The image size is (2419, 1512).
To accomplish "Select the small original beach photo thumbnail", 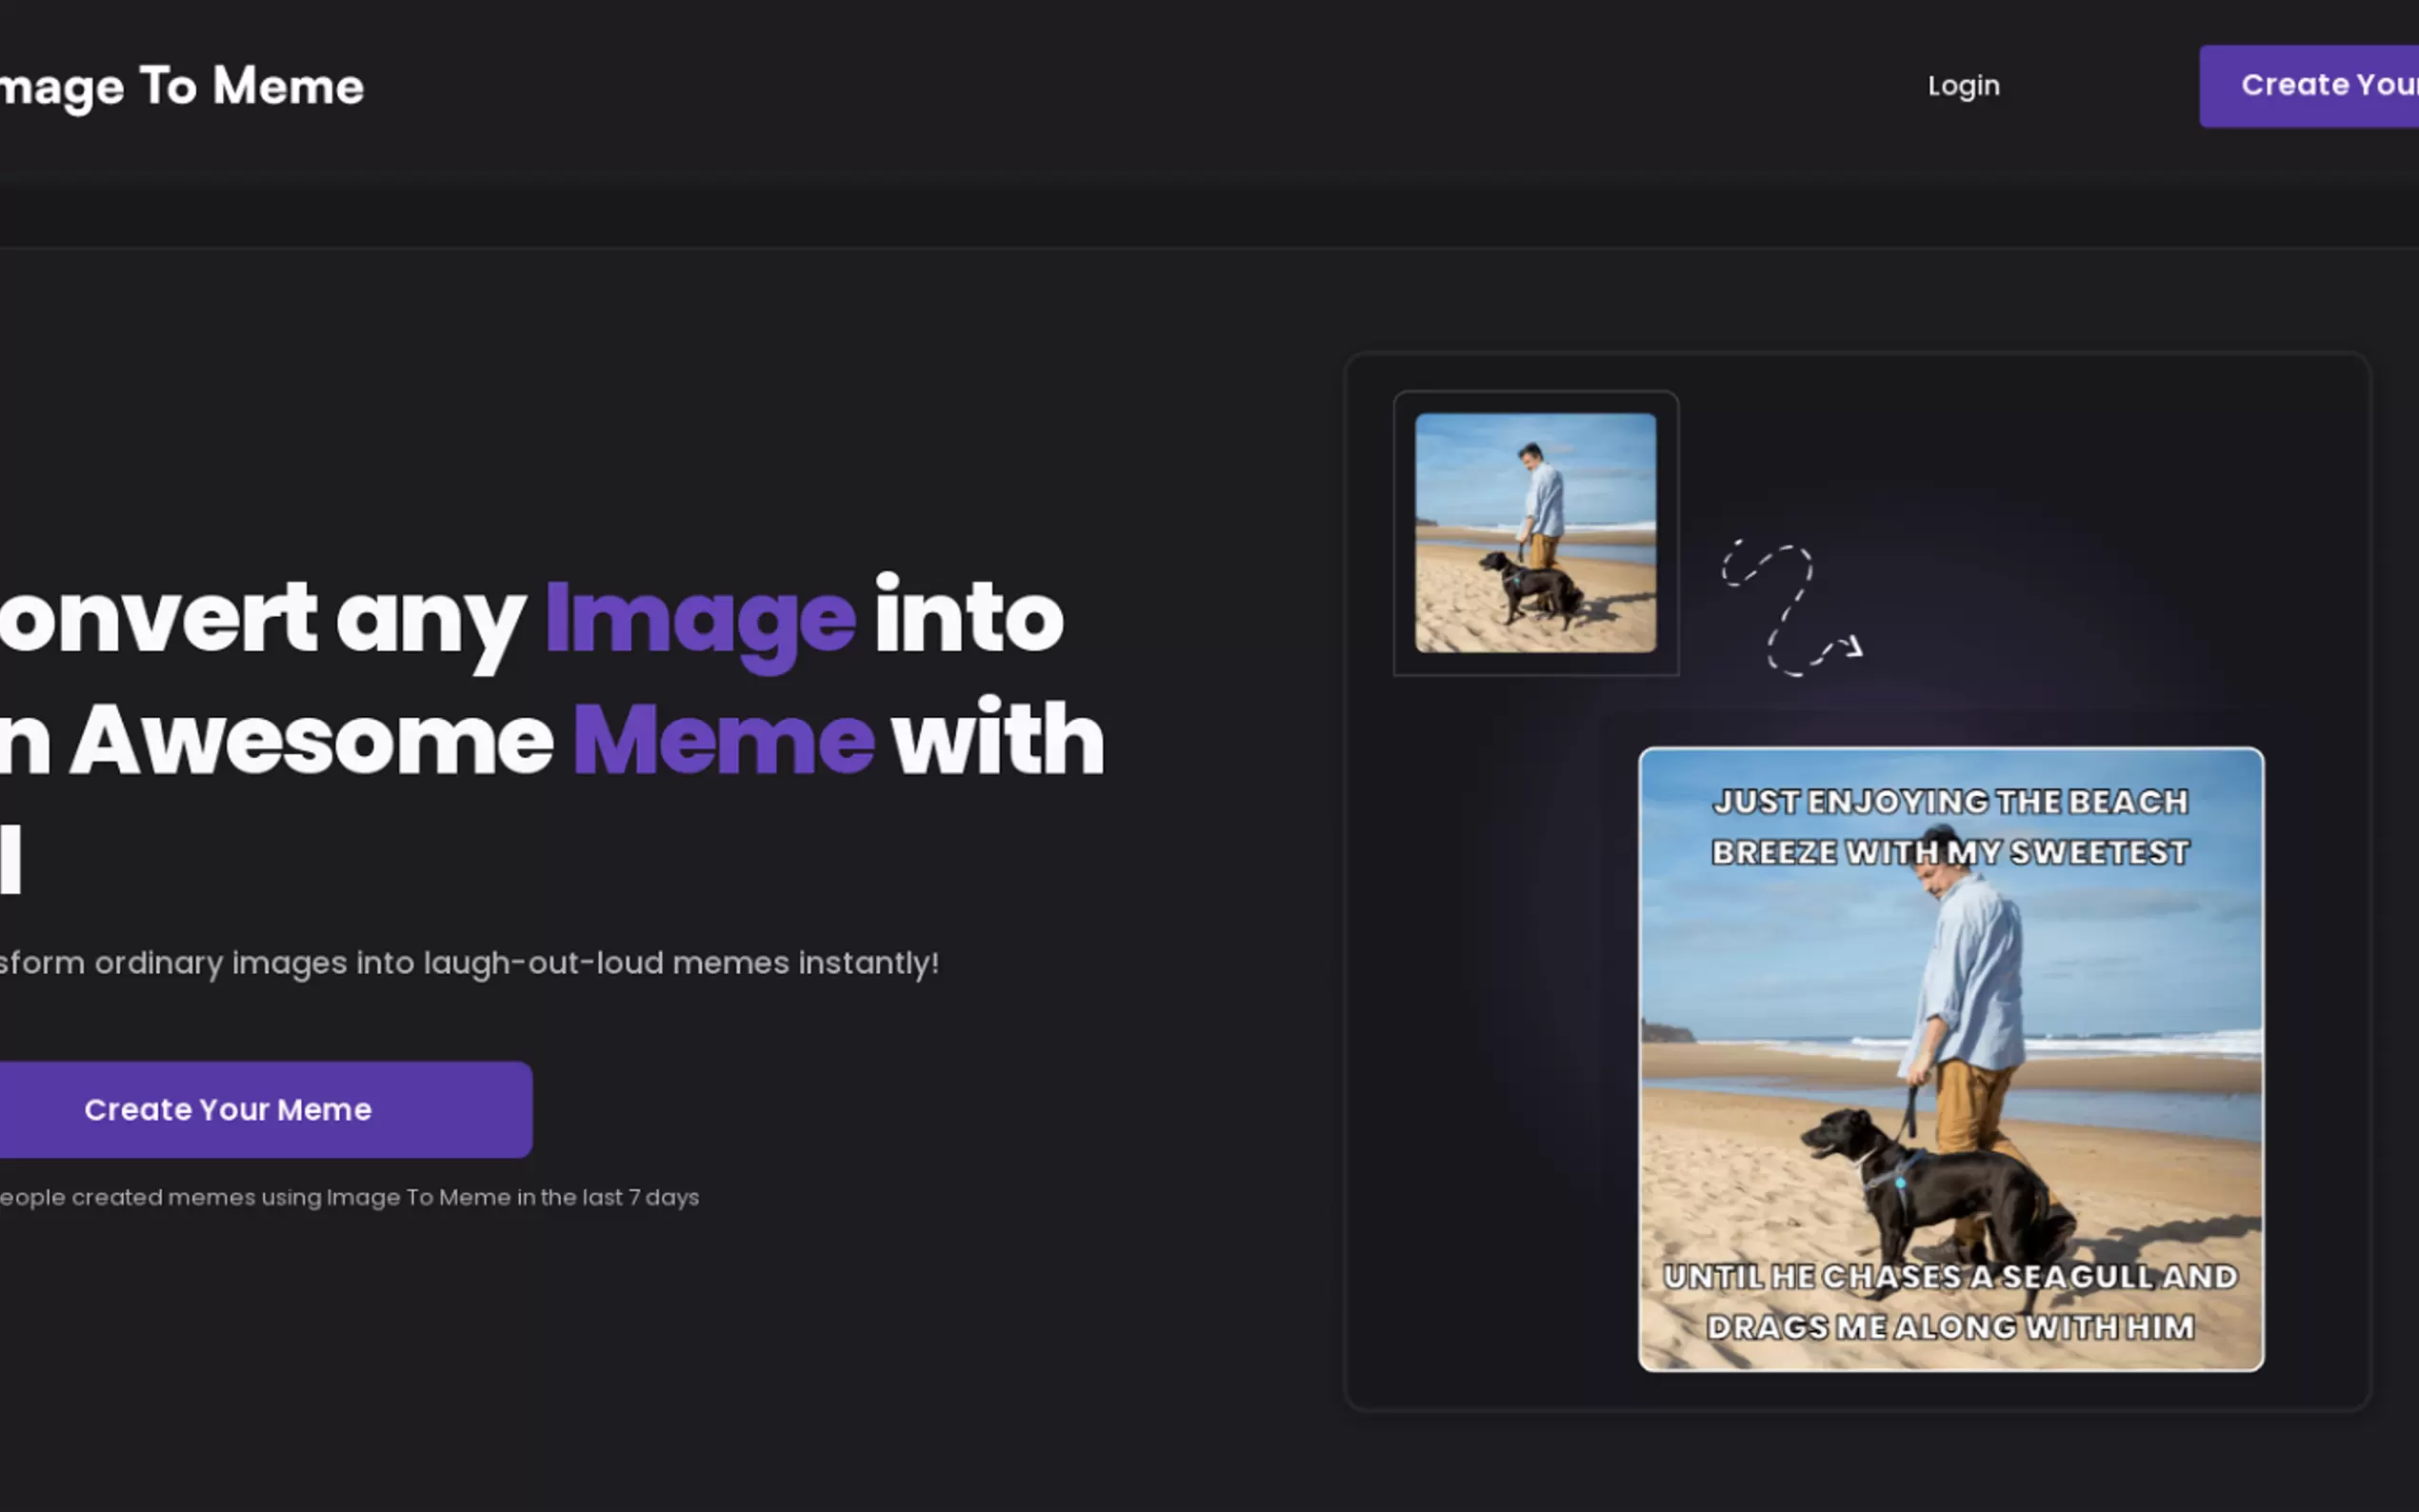I will pyautogui.click(x=1535, y=533).
